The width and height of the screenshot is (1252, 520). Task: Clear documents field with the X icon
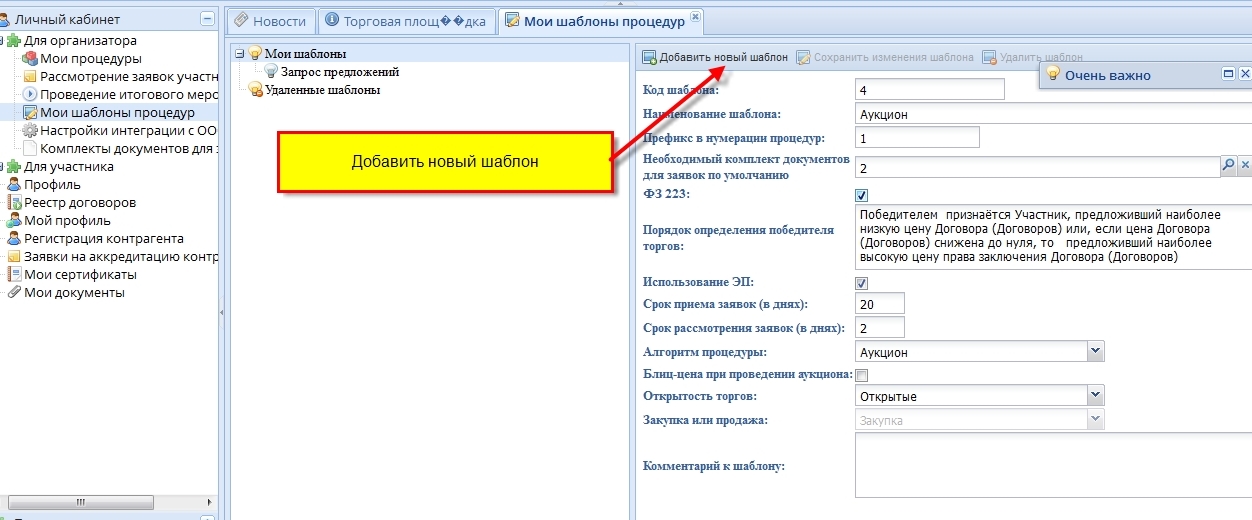[x=1245, y=166]
